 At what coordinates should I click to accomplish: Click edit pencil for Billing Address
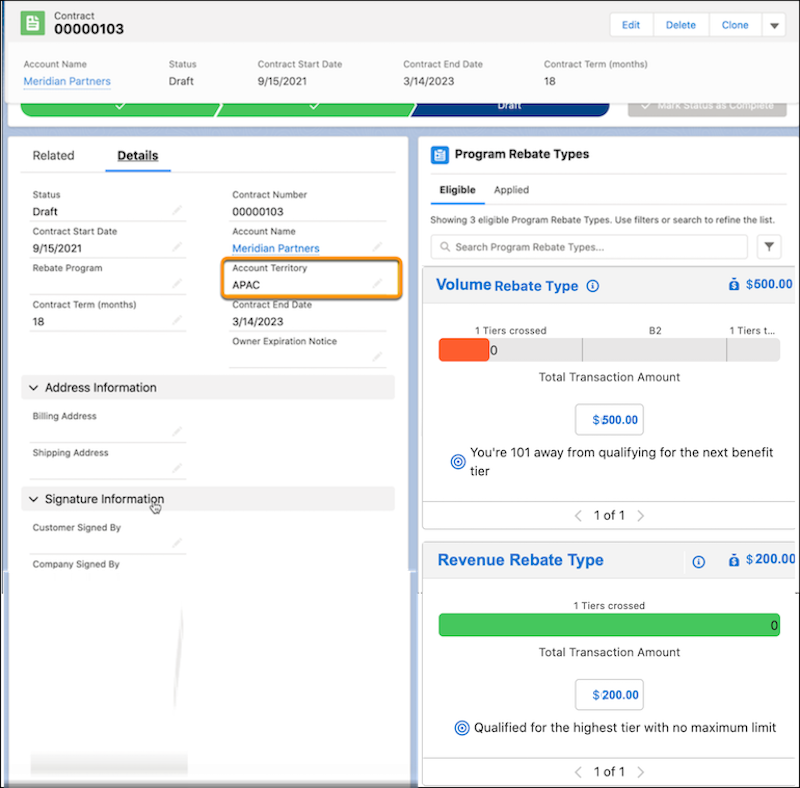pos(177,432)
